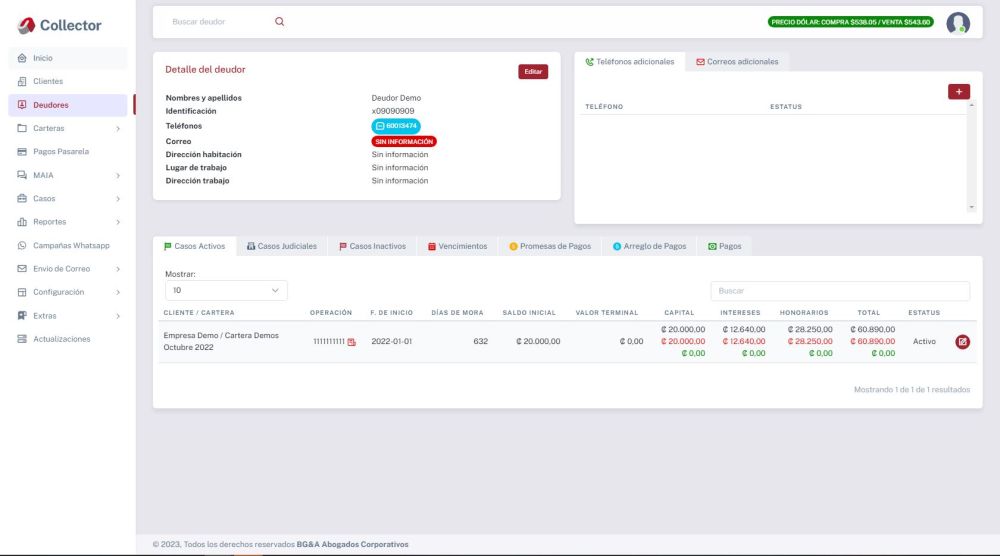Click the phone number badge 60013474

[396, 126]
